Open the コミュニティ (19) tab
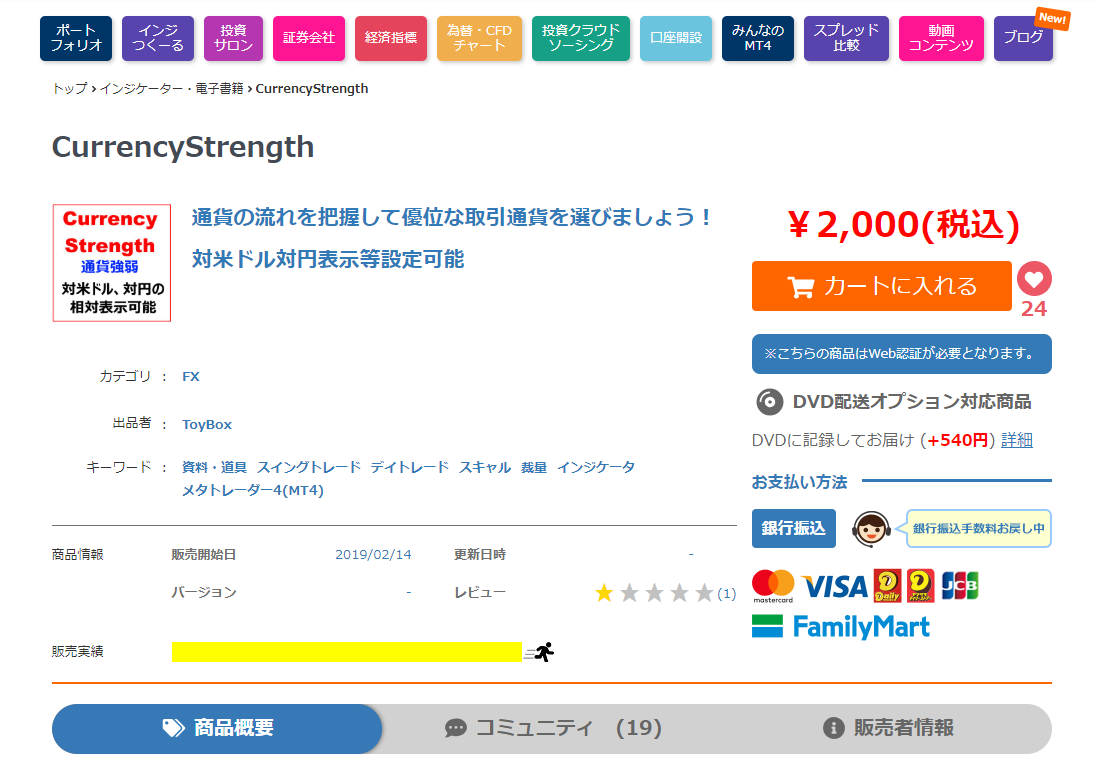 pos(553,728)
